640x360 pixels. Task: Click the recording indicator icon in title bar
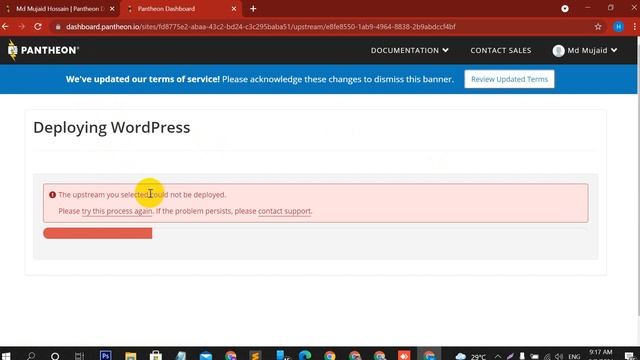(565, 9)
